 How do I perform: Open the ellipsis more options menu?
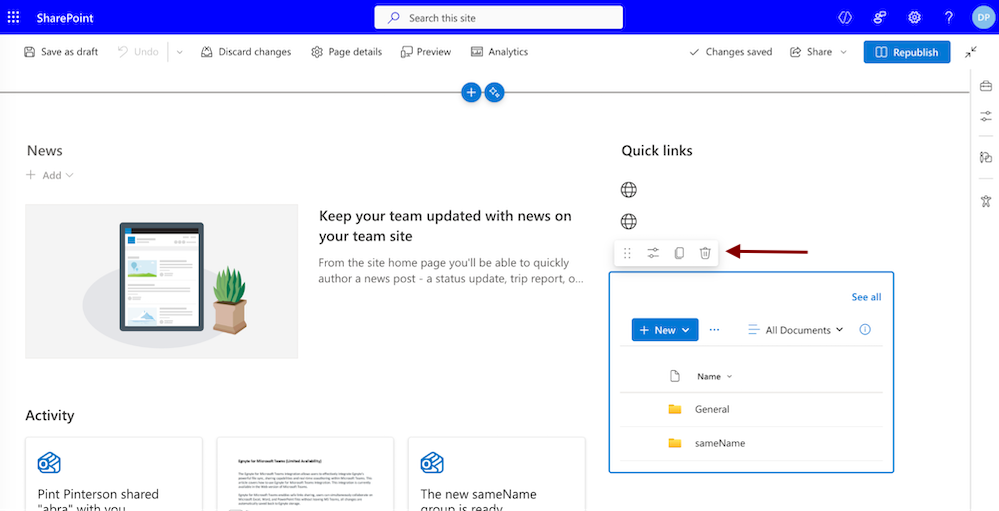point(714,330)
